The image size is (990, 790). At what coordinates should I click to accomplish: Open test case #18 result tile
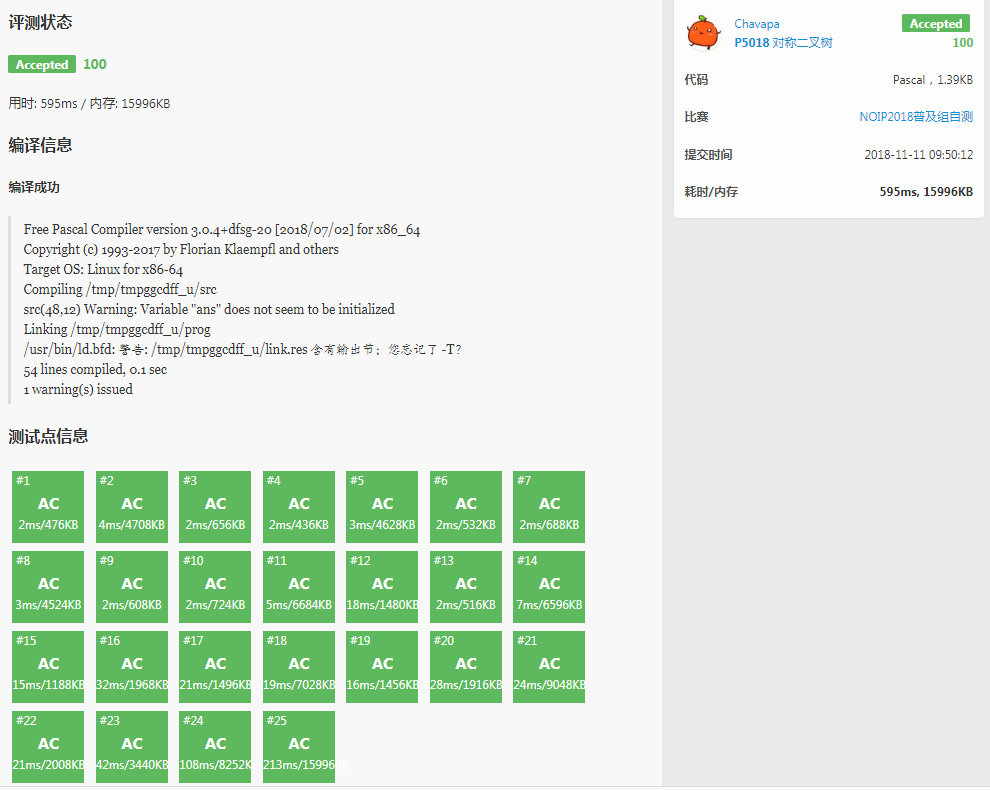(299, 667)
